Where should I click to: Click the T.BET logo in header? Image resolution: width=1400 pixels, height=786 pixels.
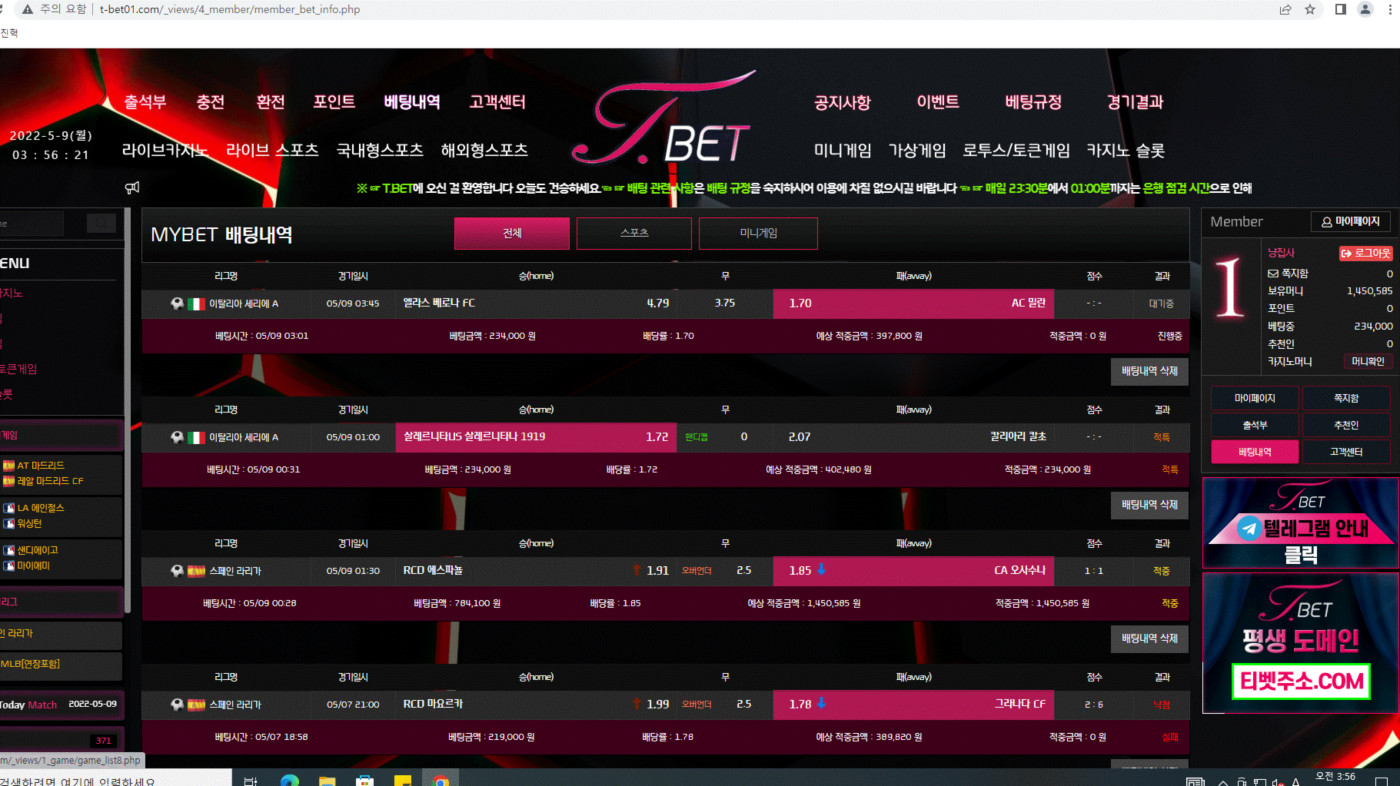[662, 120]
